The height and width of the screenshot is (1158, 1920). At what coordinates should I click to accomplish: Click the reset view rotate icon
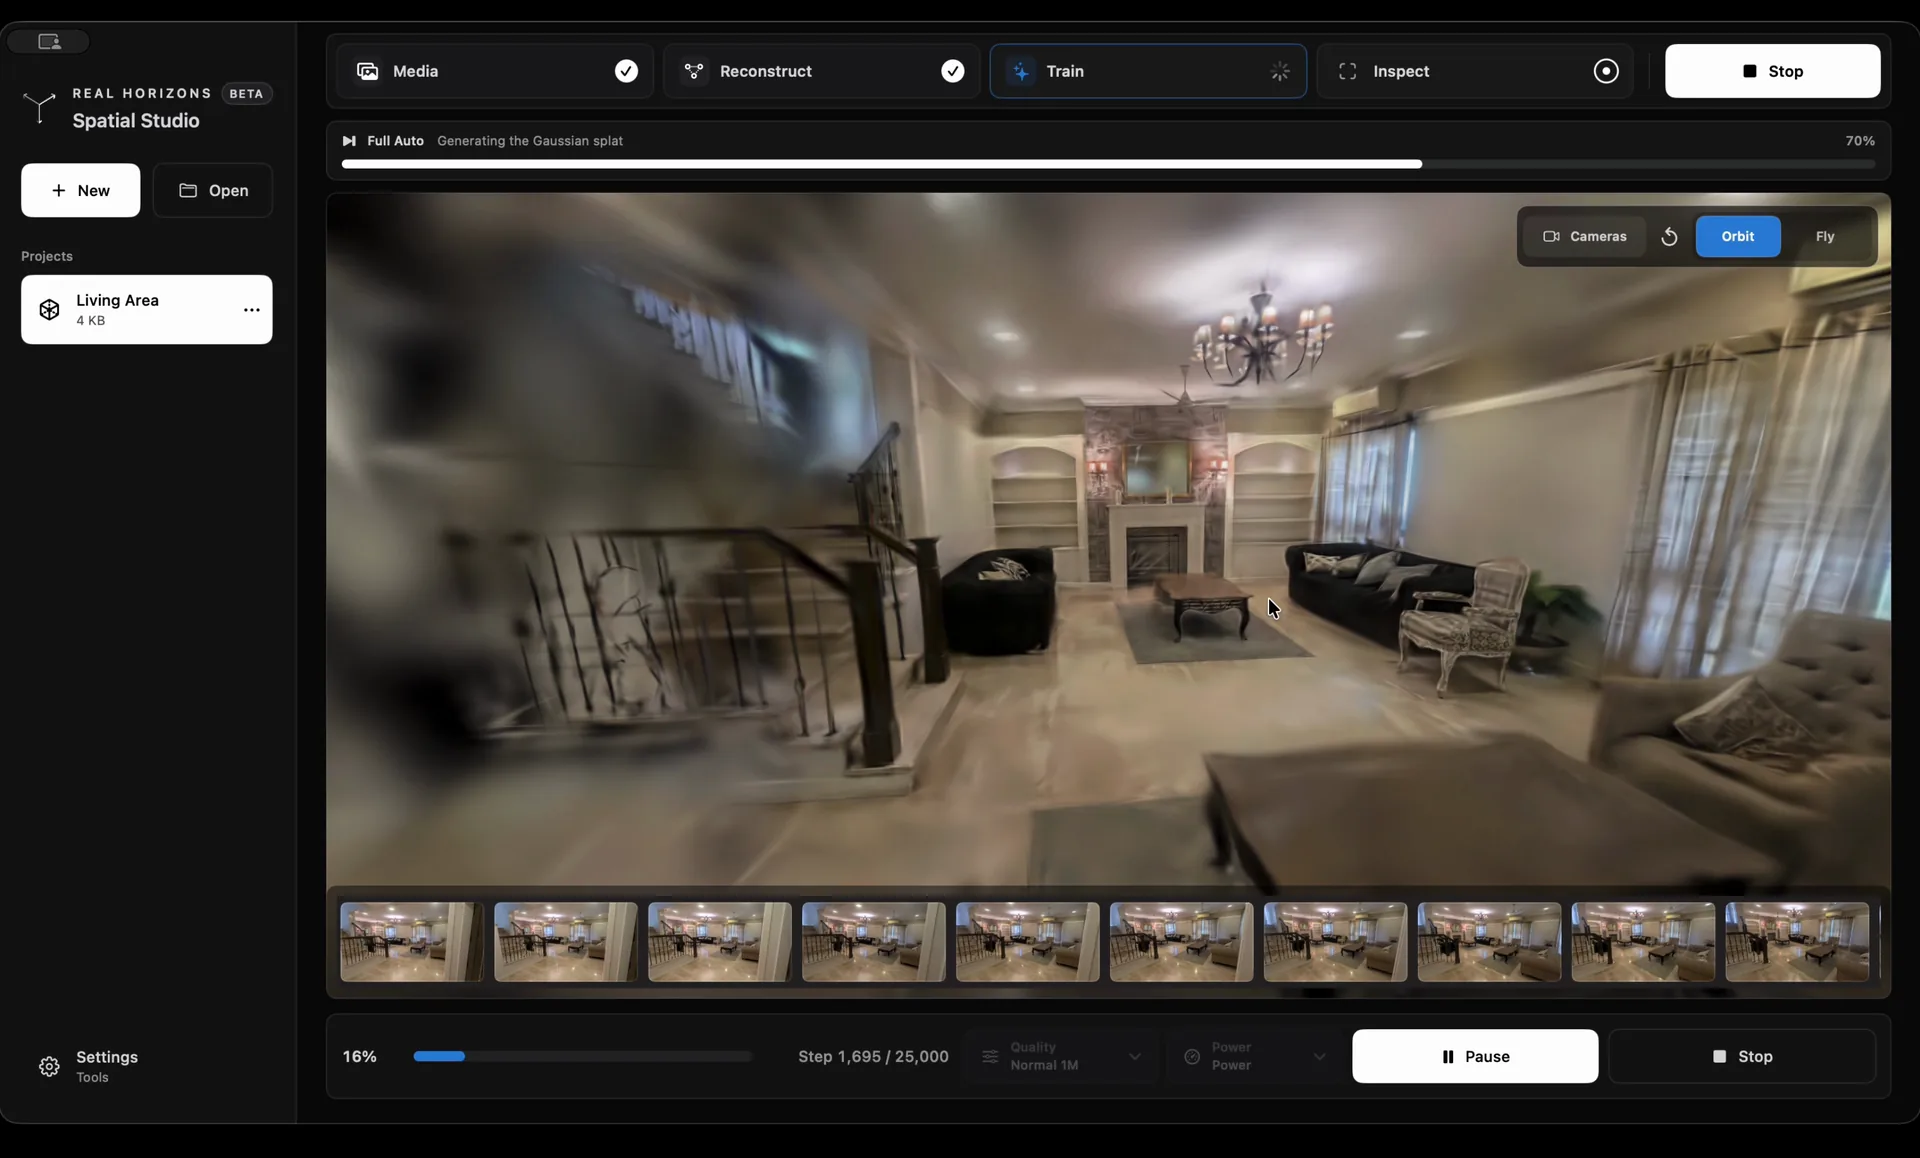pos(1669,237)
